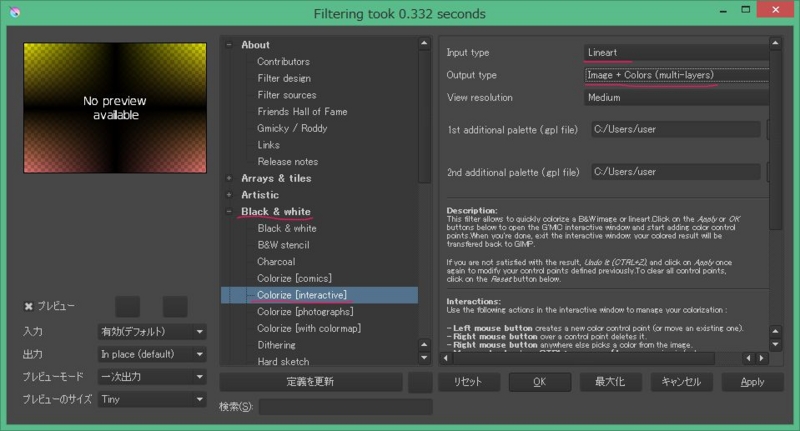Select the Colorize [photographs] filter
The width and height of the screenshot is (800, 431).
pyautogui.click(x=305, y=312)
